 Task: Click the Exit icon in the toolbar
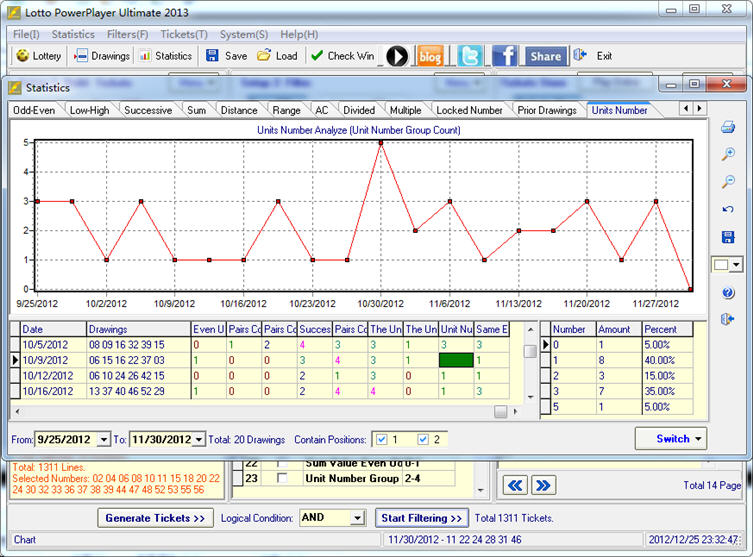coord(580,55)
